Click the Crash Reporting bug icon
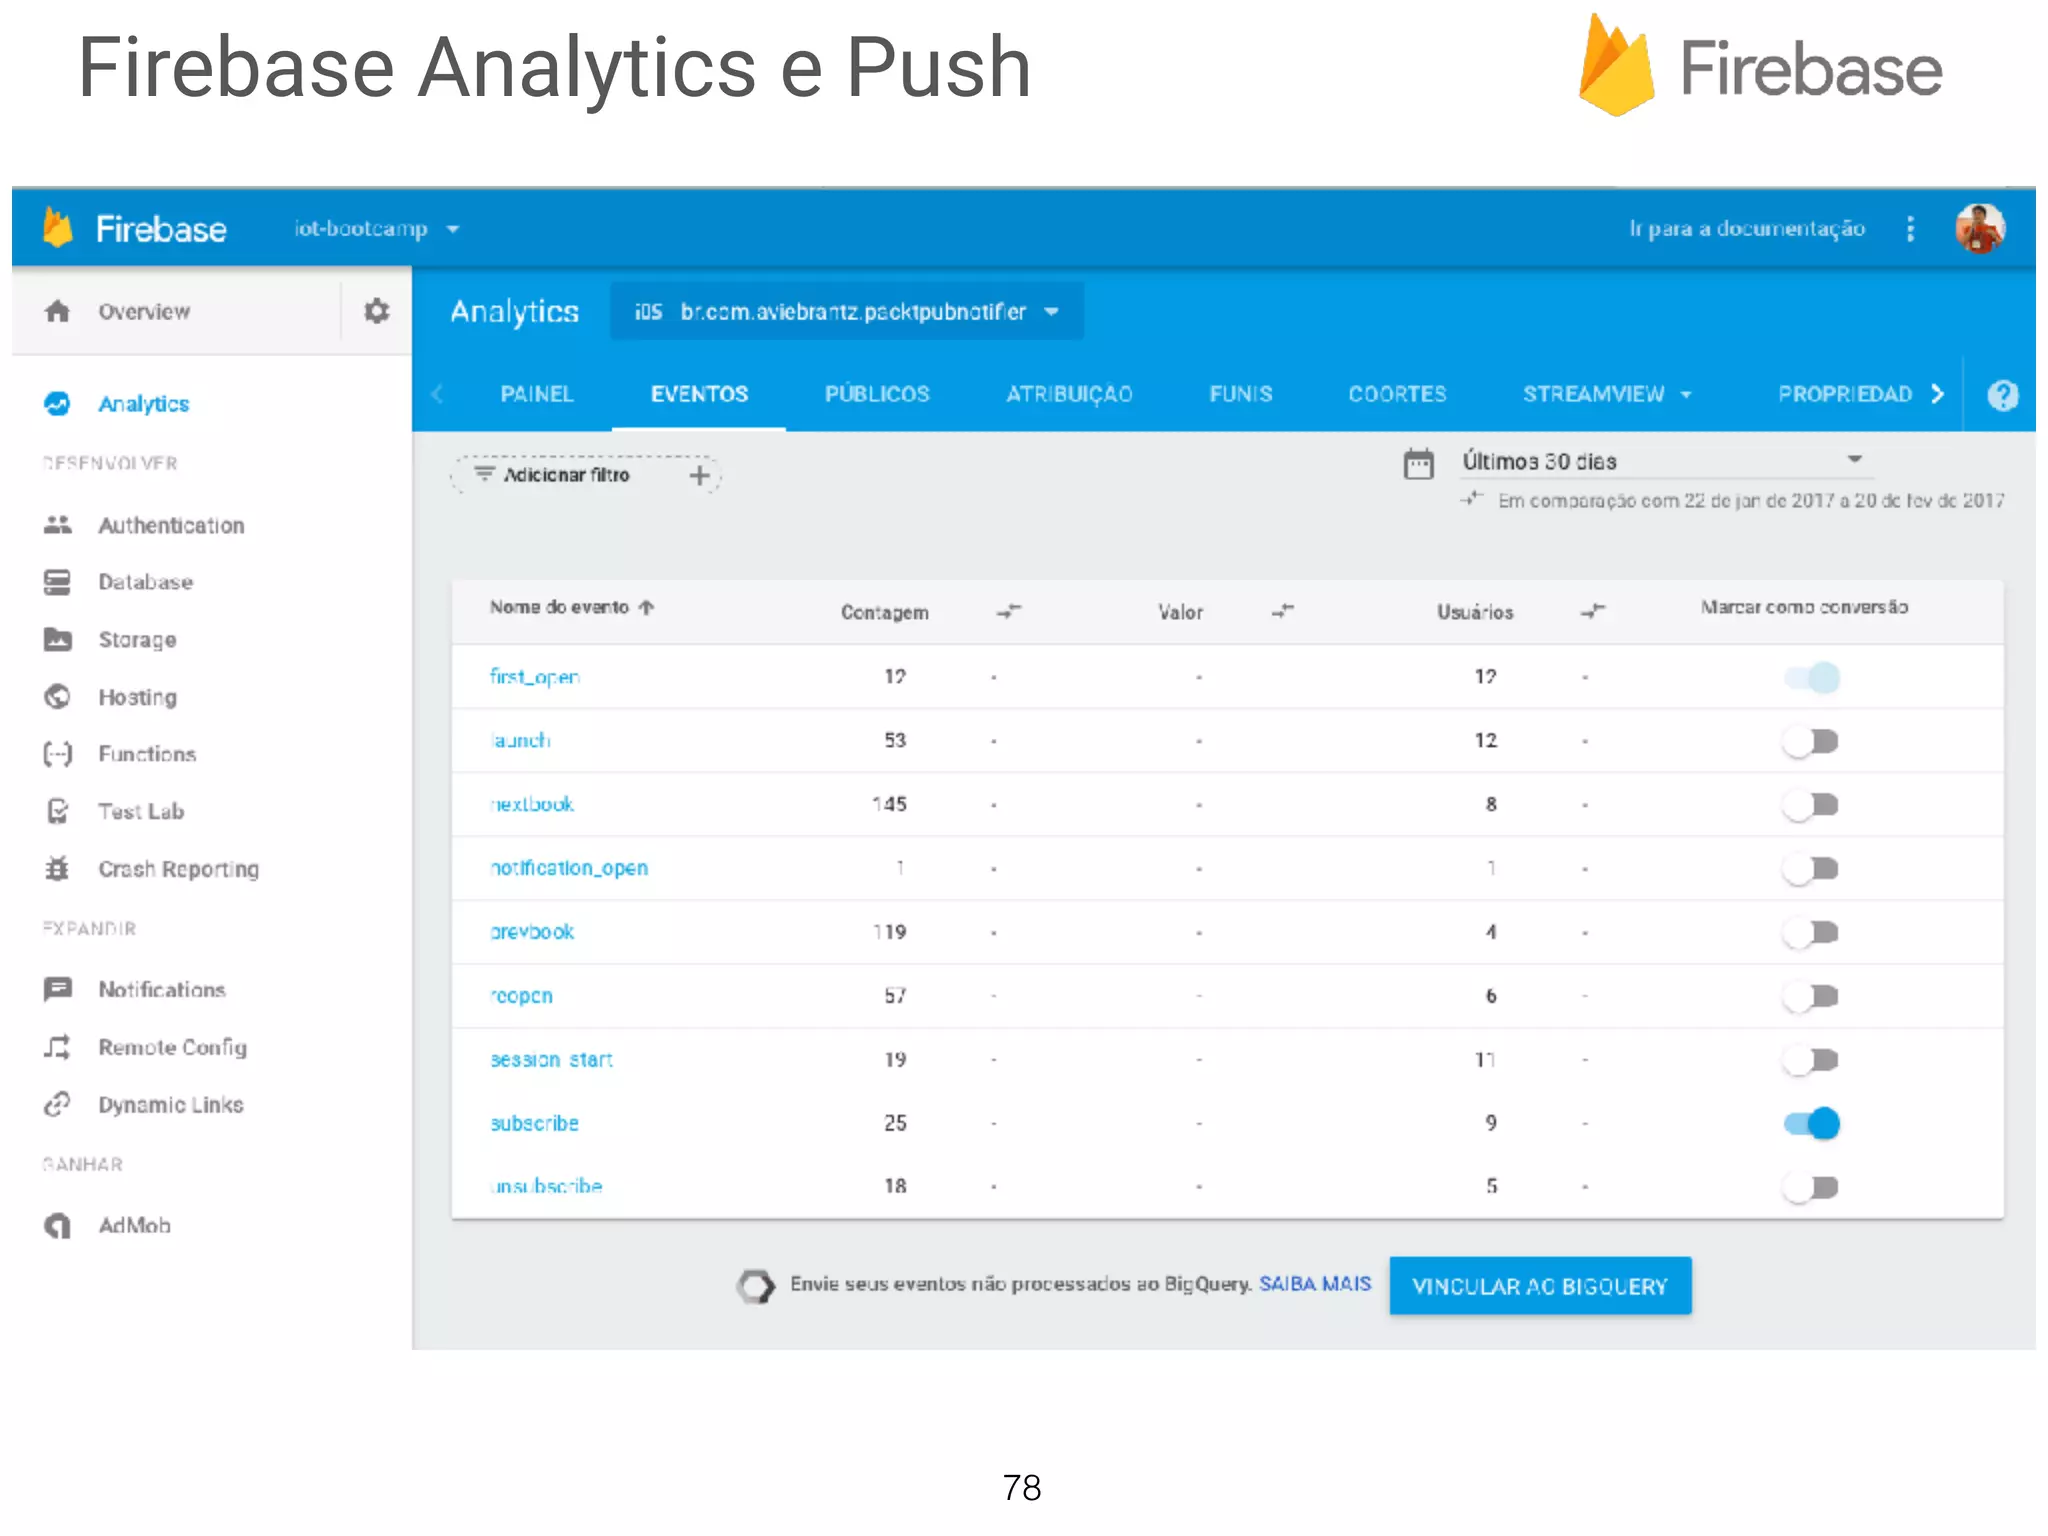This screenshot has height=1536, width=2048. click(x=58, y=868)
